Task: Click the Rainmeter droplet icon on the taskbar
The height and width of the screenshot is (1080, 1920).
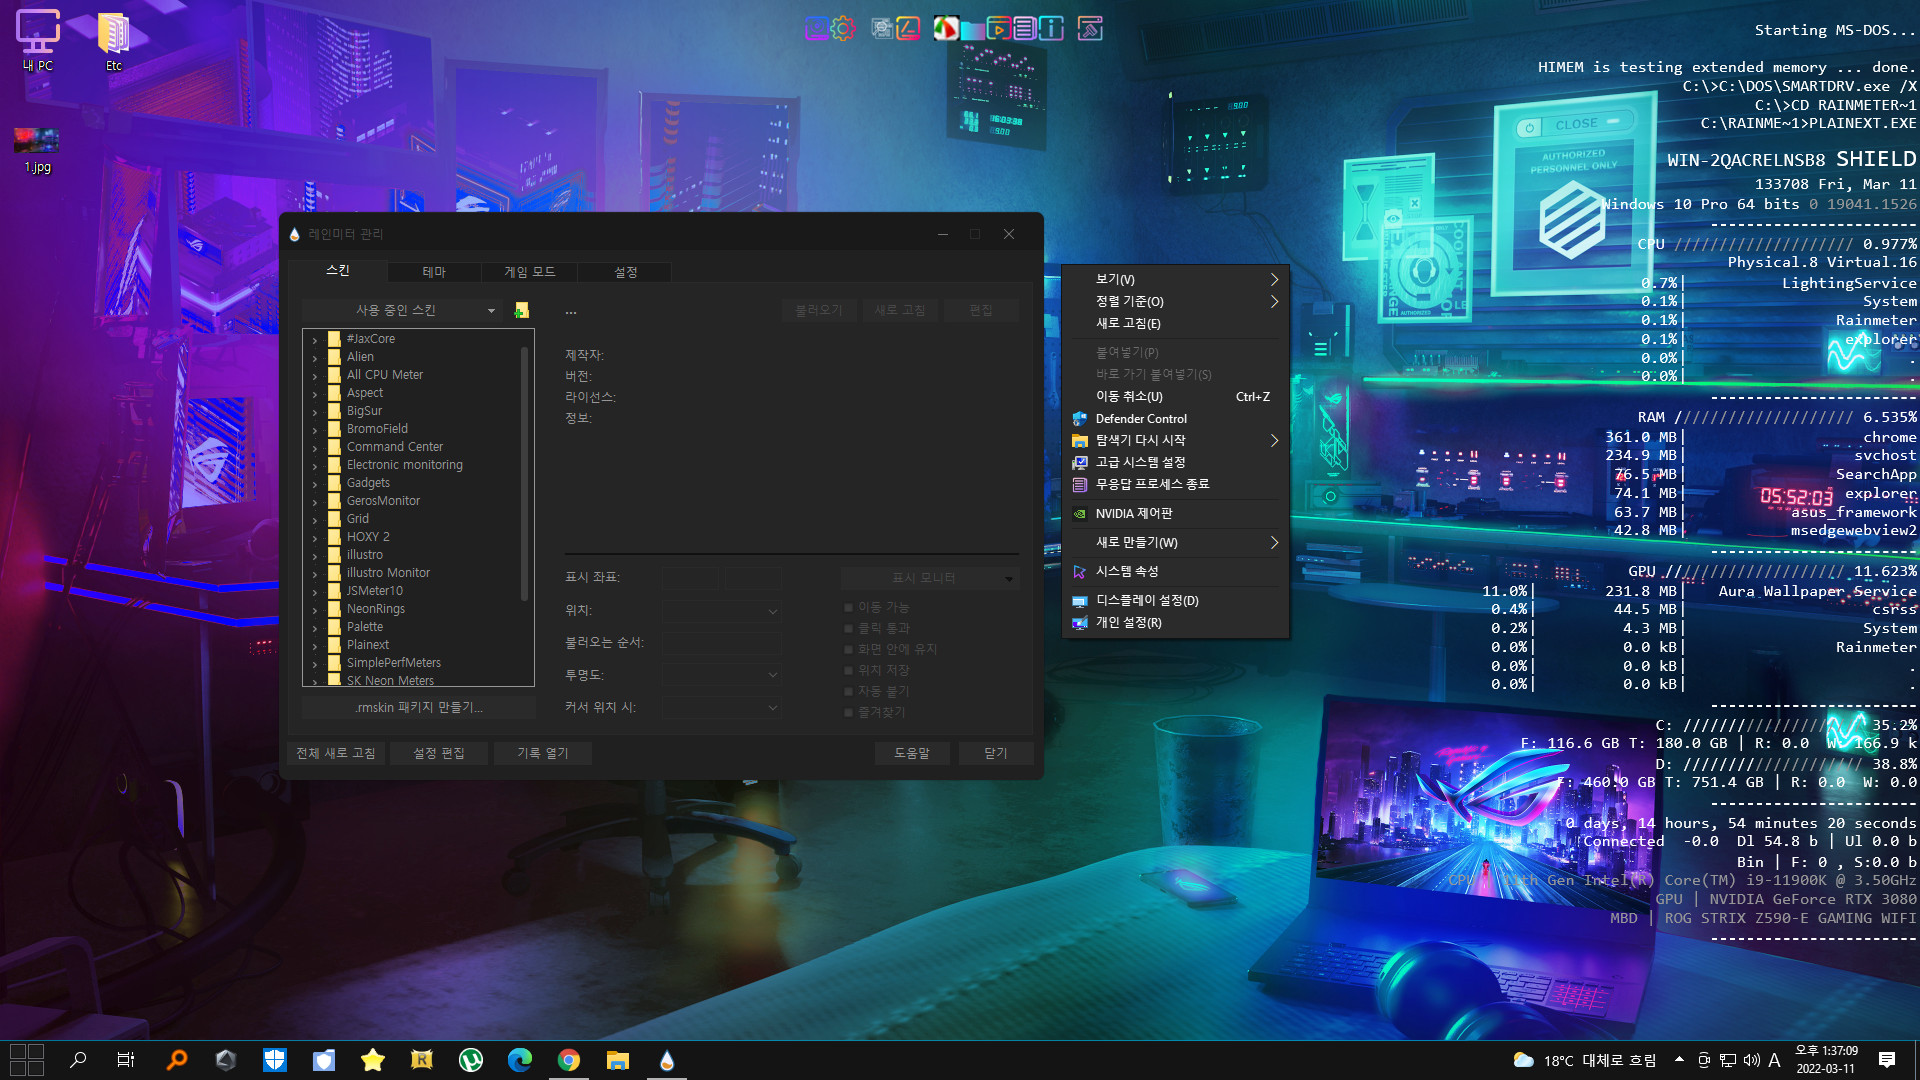Action: tap(667, 1060)
